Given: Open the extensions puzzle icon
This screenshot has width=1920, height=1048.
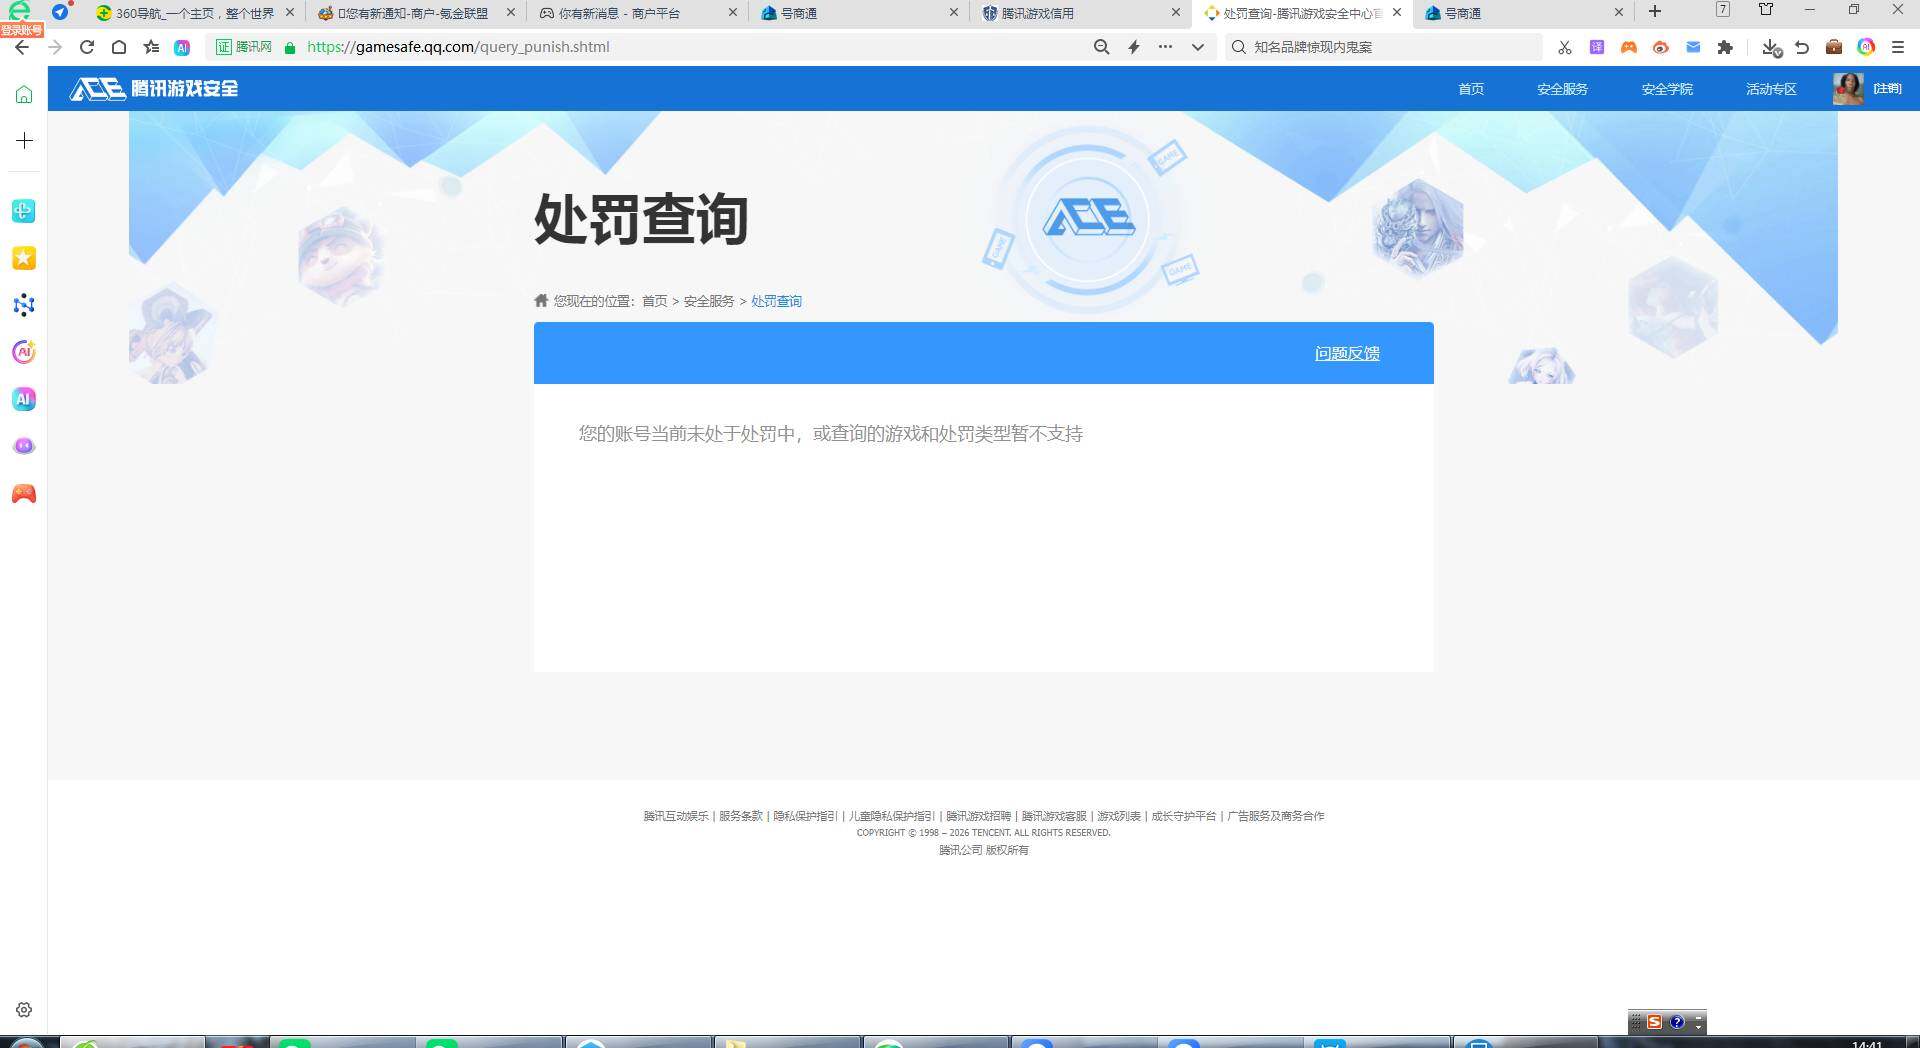Looking at the screenshot, I should click(1725, 46).
